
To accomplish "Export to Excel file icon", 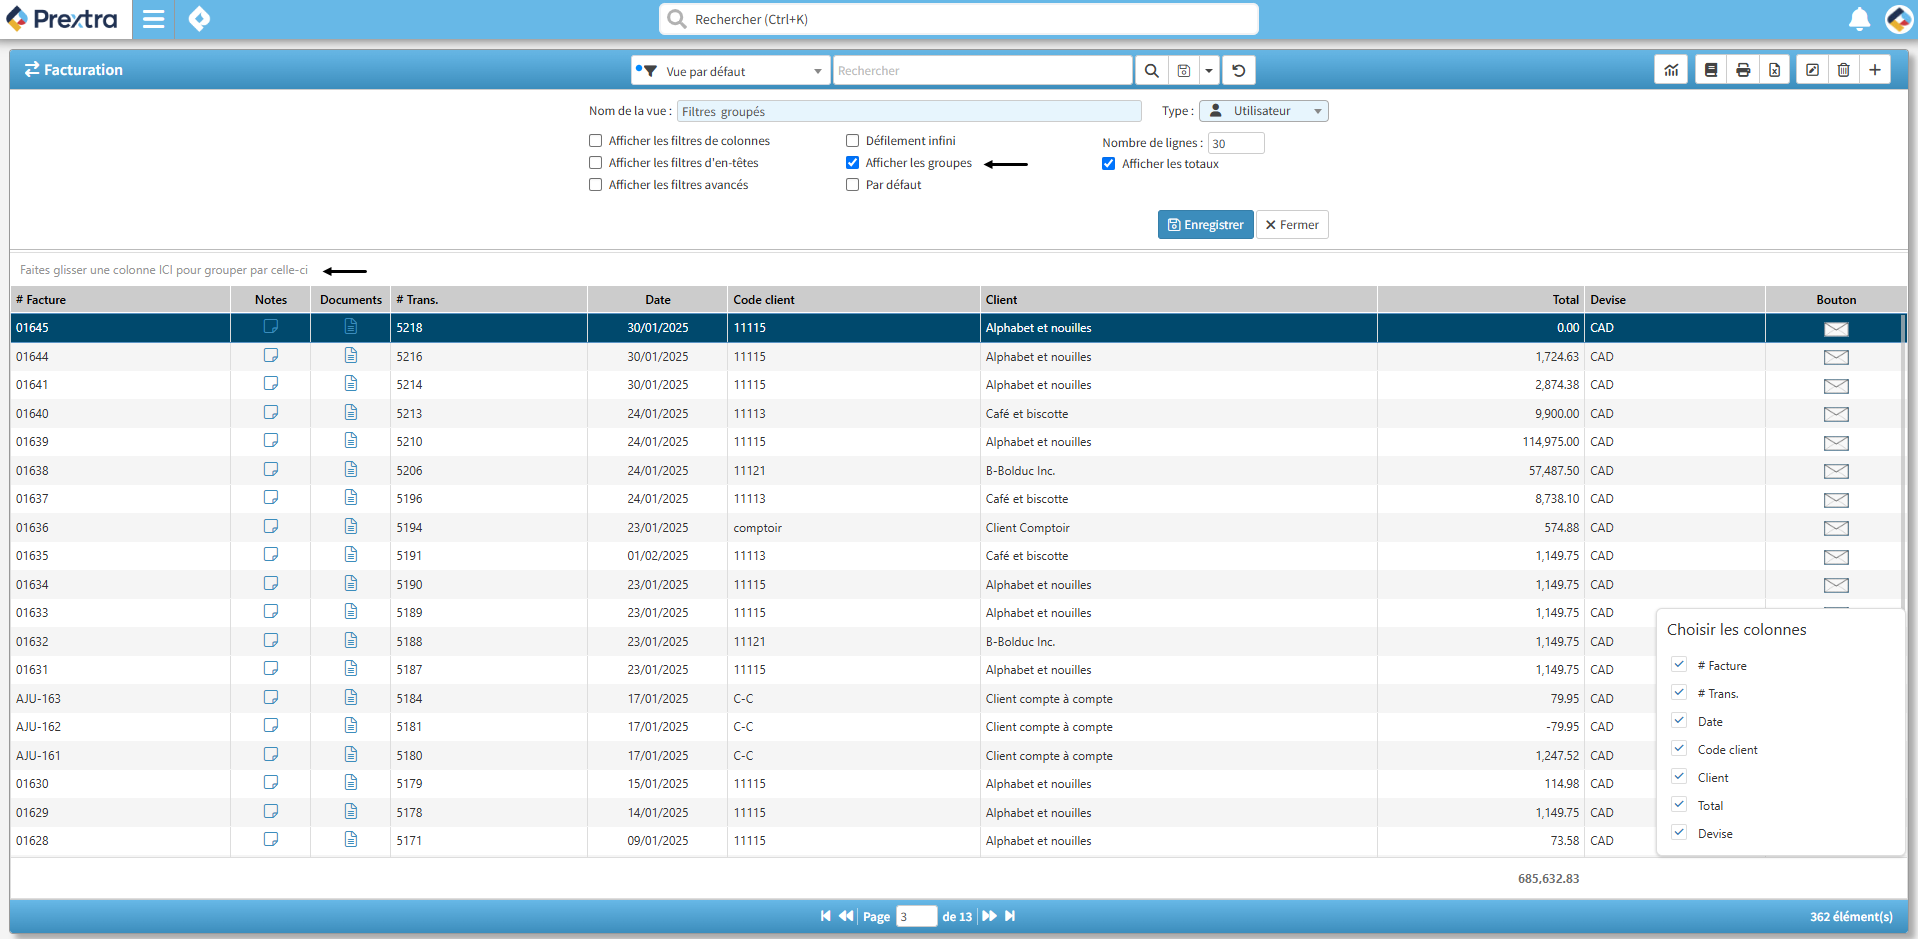I will (x=1774, y=70).
